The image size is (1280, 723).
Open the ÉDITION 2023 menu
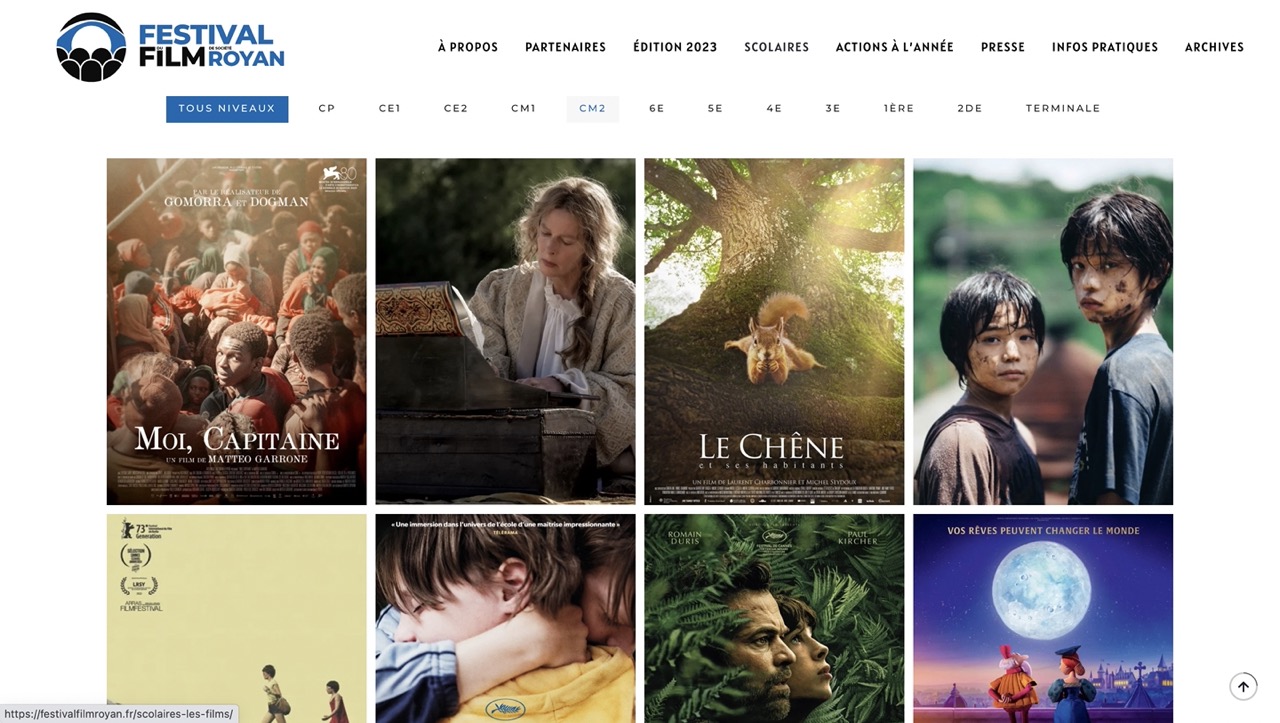click(x=675, y=47)
